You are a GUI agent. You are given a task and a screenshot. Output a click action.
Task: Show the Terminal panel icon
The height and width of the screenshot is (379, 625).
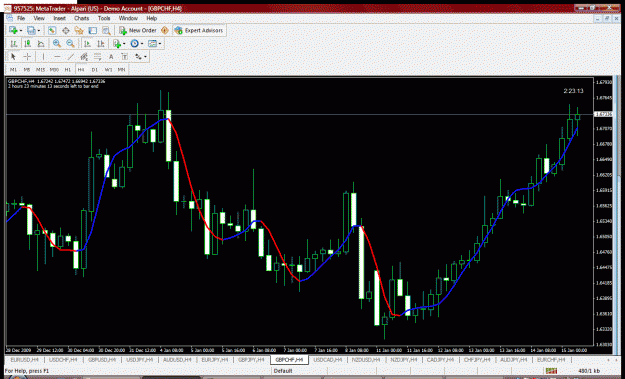(92, 30)
